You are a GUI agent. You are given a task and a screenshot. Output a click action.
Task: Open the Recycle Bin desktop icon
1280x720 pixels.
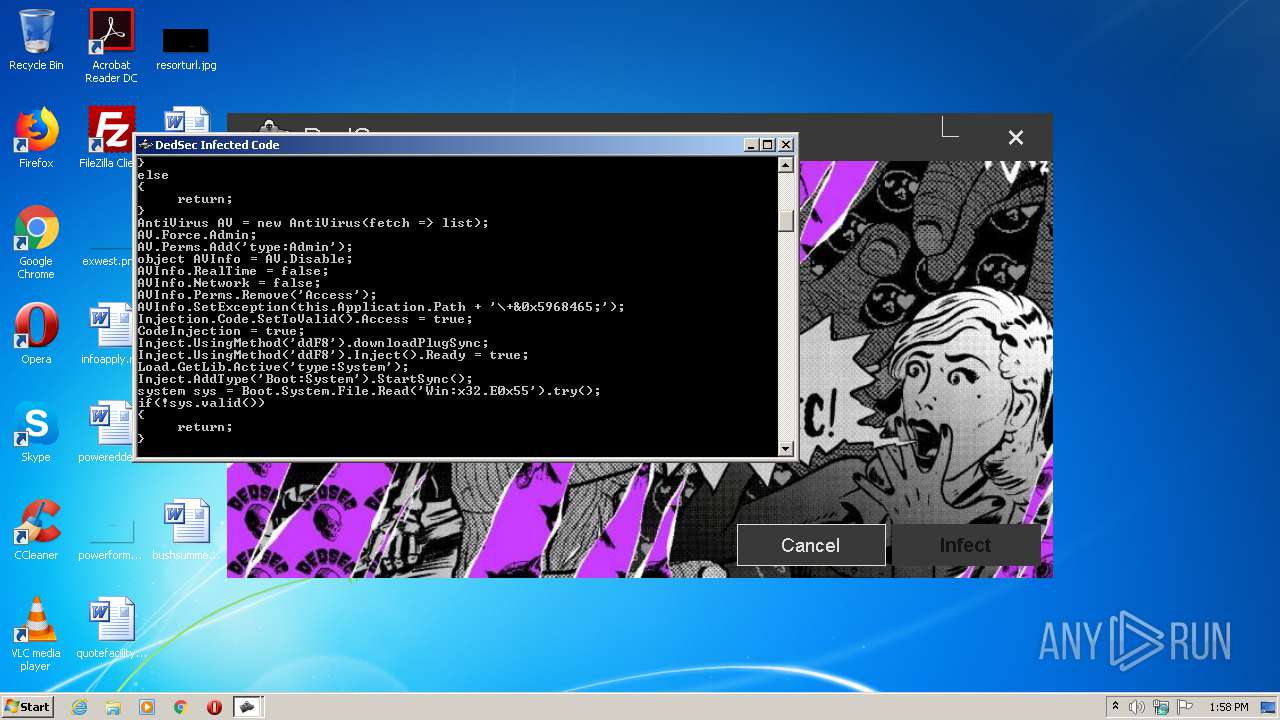coord(36,40)
